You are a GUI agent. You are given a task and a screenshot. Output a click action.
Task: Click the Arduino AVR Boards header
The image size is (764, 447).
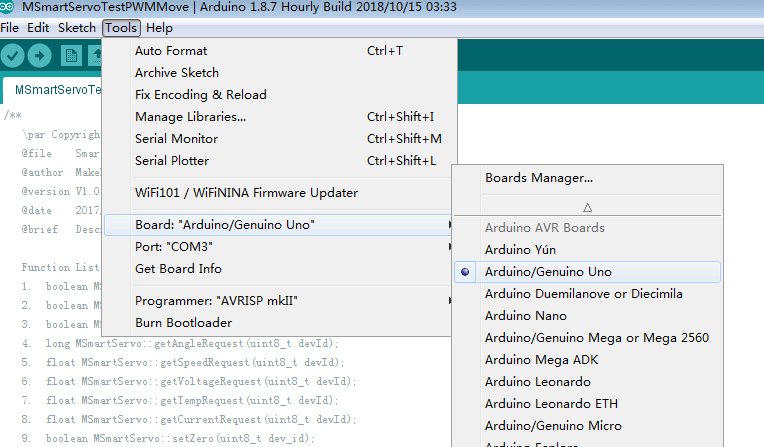coord(545,228)
